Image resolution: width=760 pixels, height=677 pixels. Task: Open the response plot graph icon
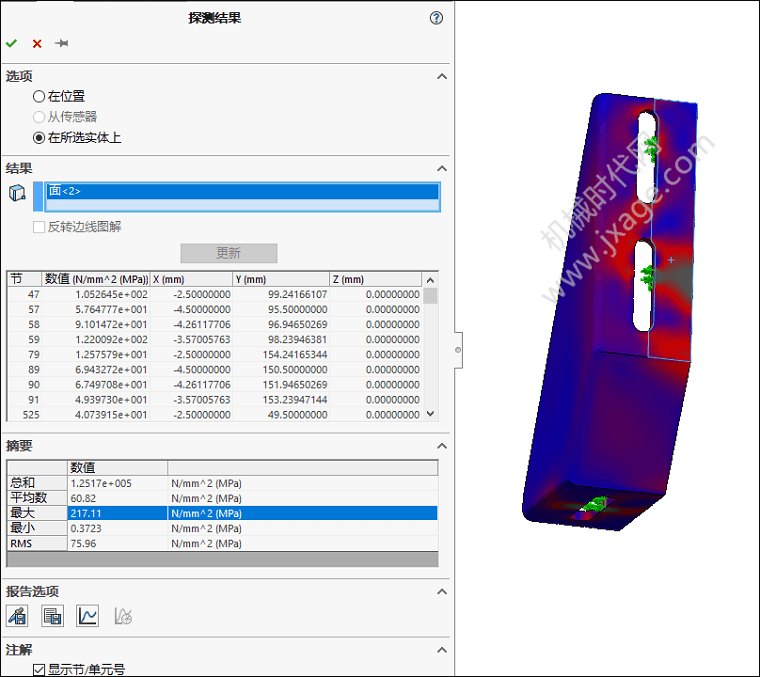click(x=88, y=616)
